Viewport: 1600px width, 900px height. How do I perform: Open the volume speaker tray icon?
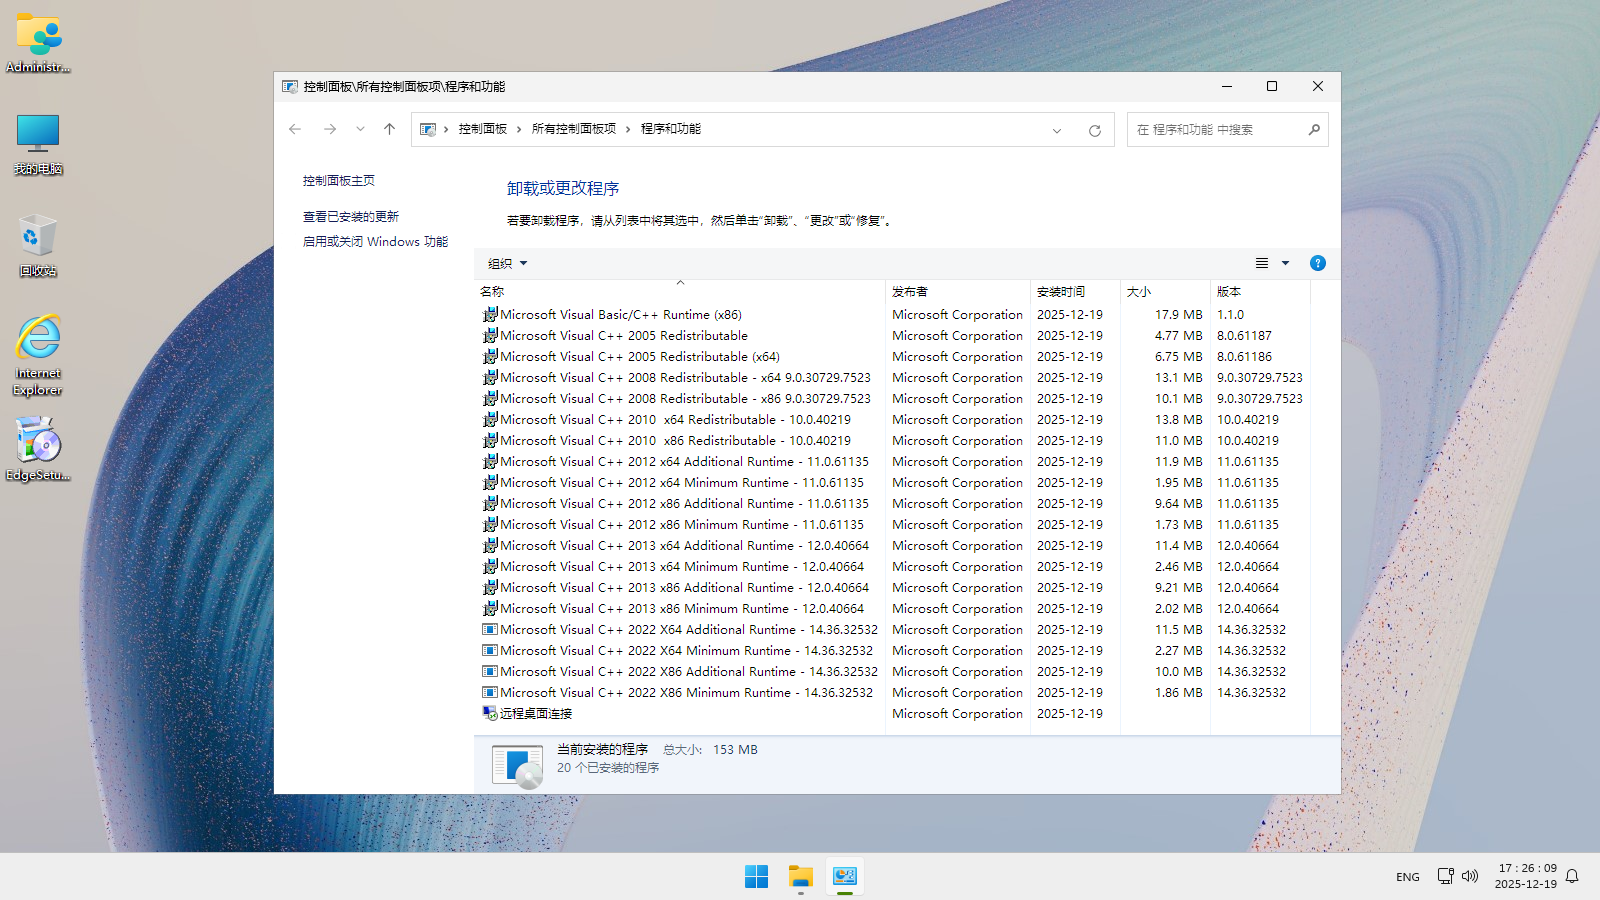pyautogui.click(x=1470, y=876)
